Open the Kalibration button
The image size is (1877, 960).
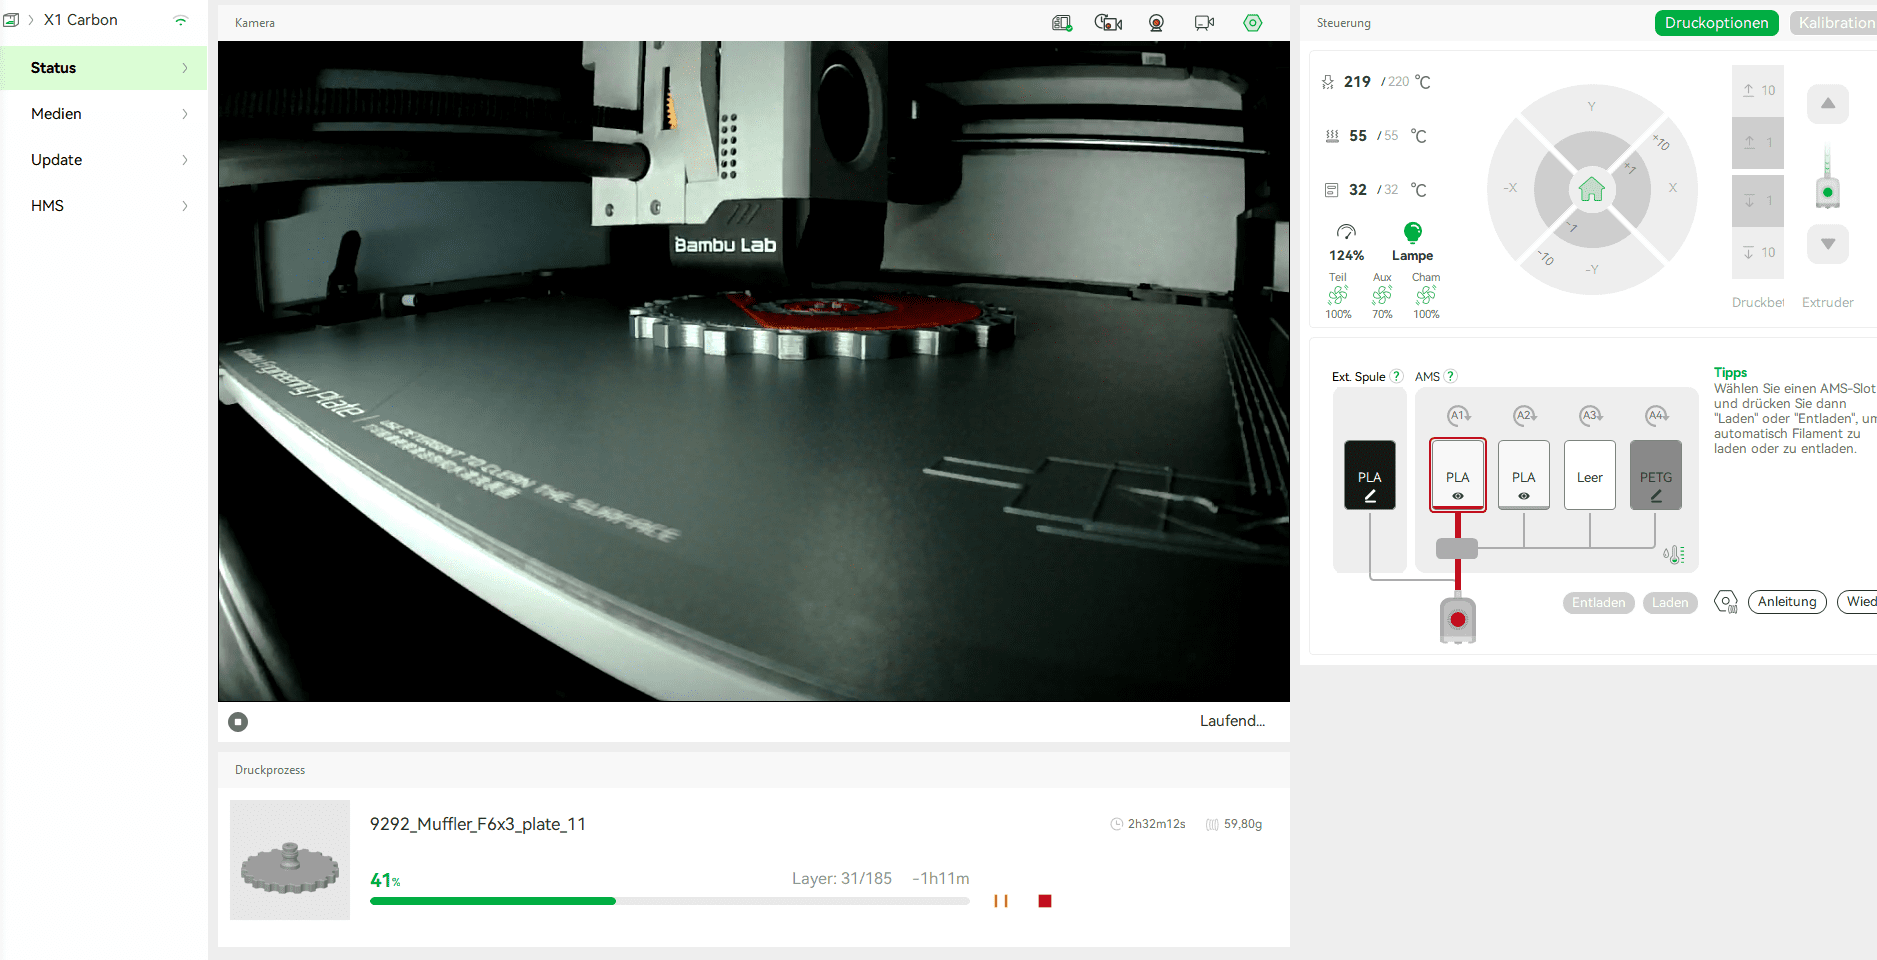pyautogui.click(x=1834, y=23)
